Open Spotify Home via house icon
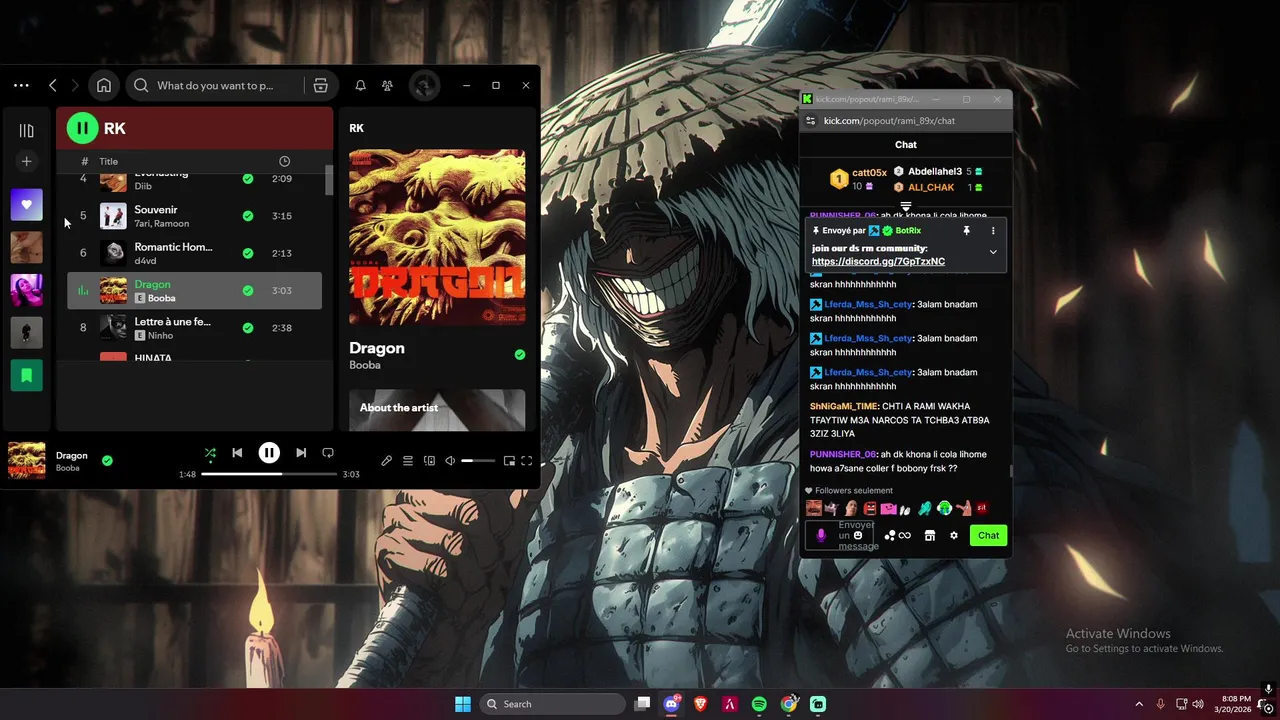Viewport: 1280px width, 720px height. [104, 85]
